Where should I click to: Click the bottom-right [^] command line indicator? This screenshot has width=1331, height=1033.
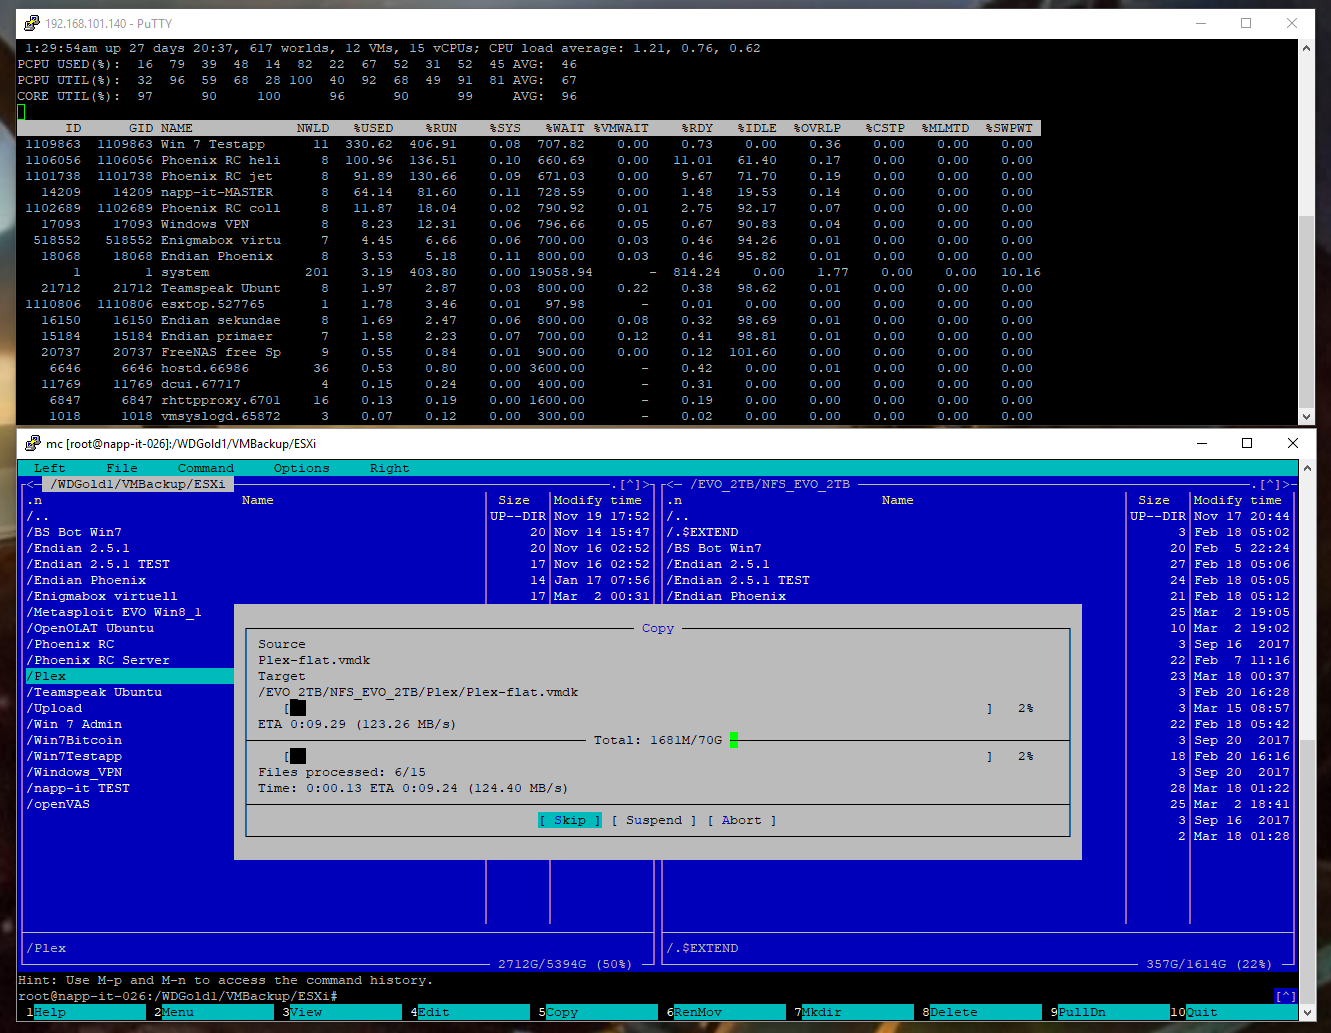pyautogui.click(x=1285, y=996)
